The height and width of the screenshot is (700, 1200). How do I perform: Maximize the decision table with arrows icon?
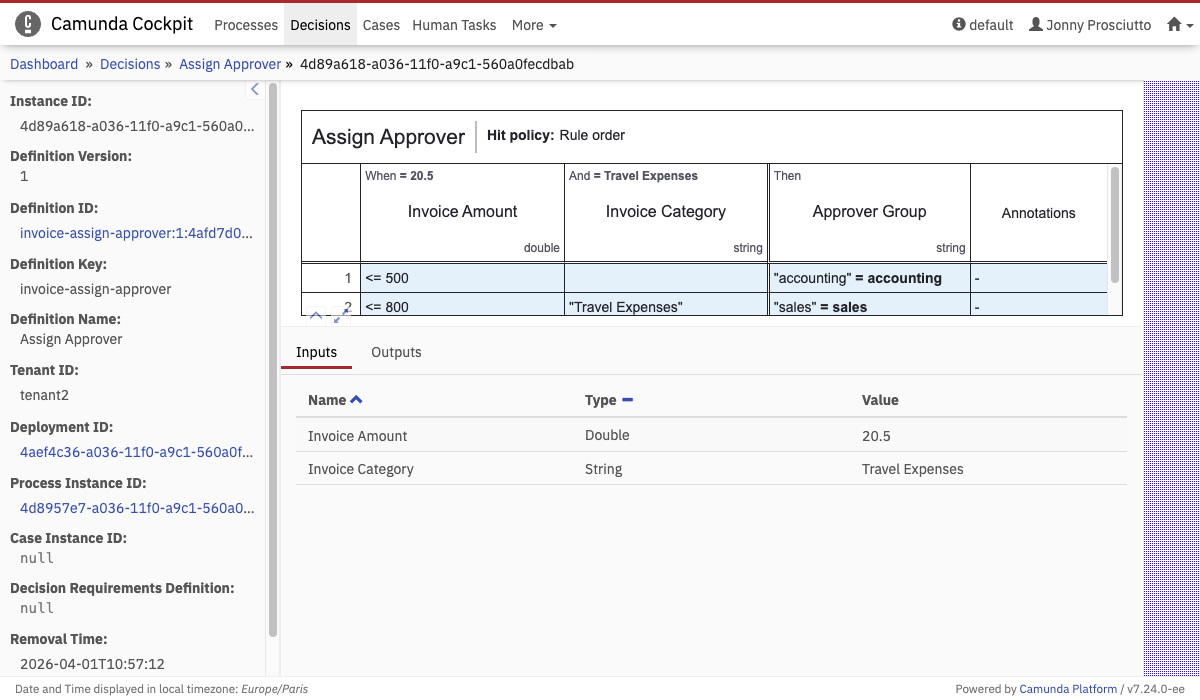coord(340,315)
